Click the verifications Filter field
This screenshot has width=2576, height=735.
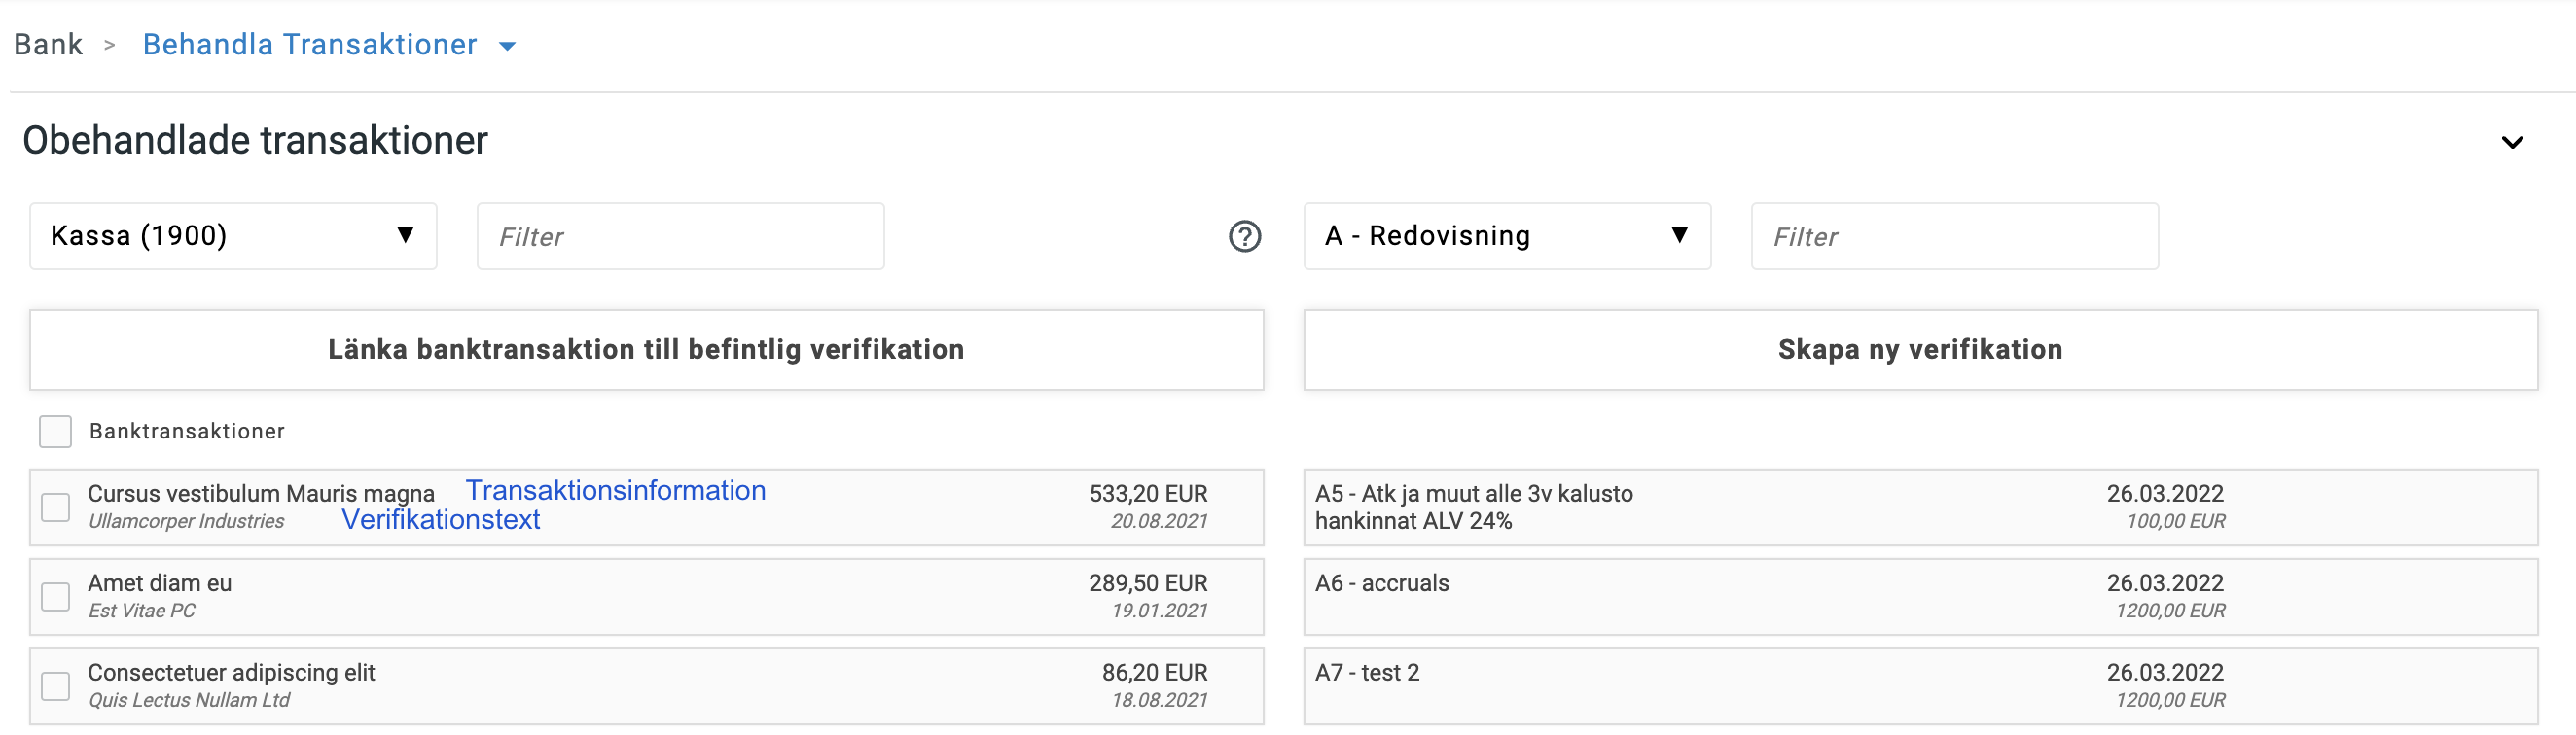1953,237
